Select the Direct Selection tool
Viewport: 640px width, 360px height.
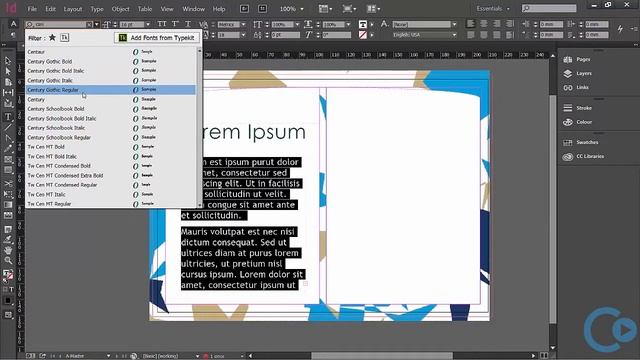pos(8,71)
